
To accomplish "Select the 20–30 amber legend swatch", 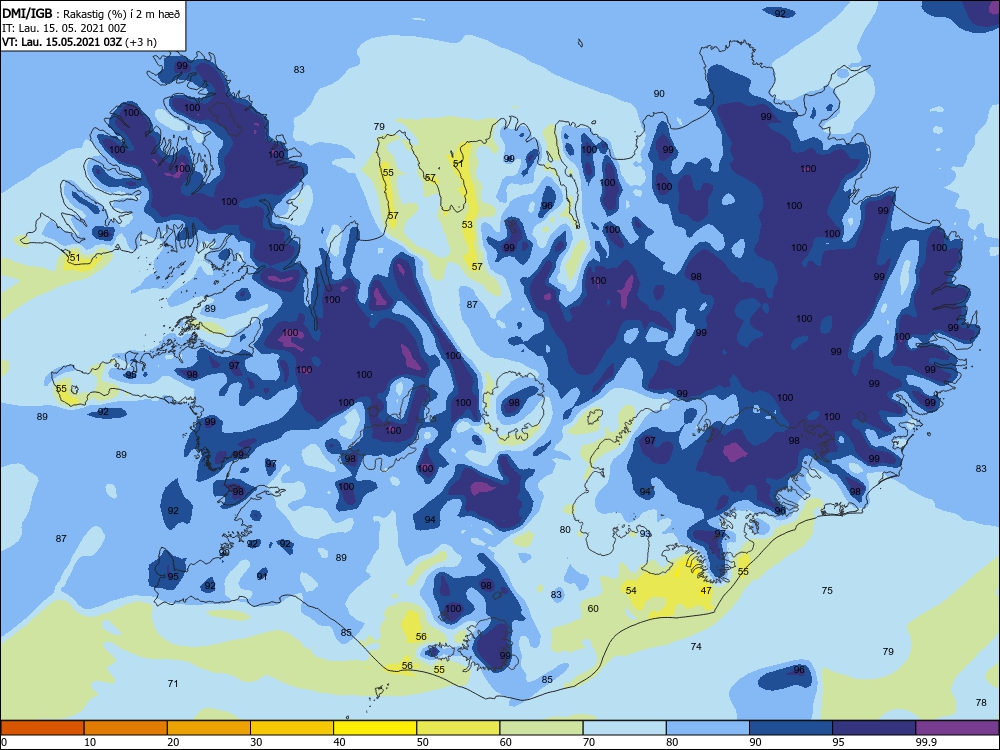I will 209,728.
